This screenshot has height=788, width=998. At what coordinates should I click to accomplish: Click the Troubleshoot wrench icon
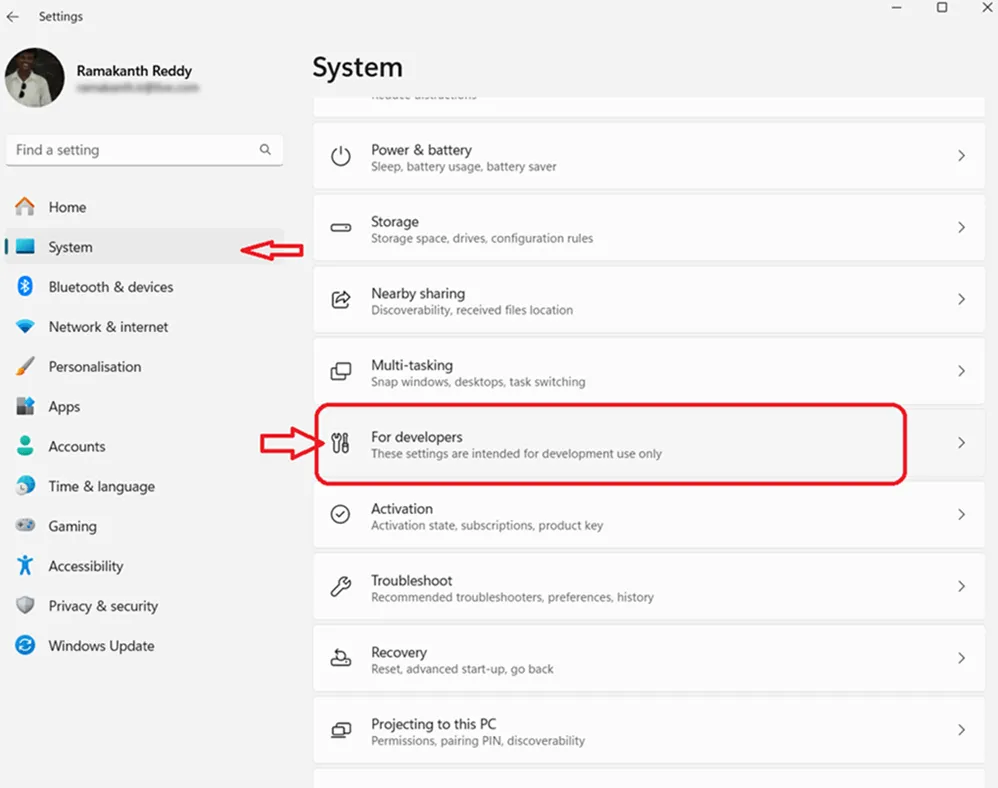tap(341, 587)
